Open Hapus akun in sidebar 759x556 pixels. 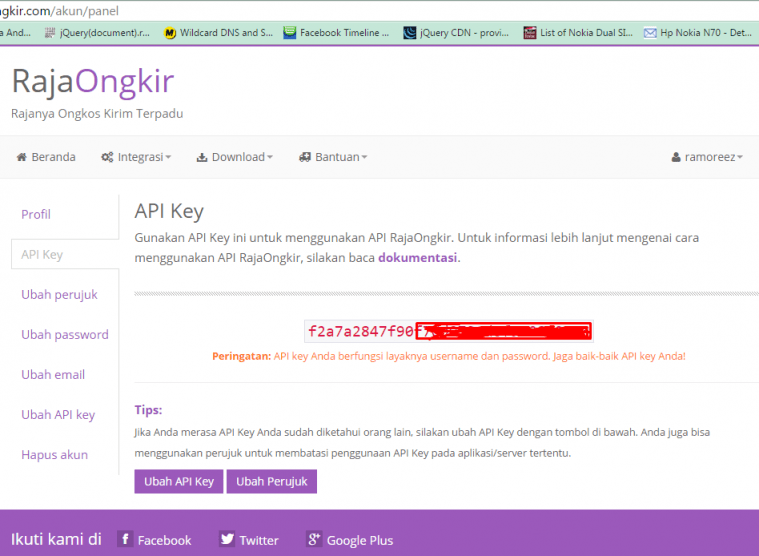click(55, 455)
